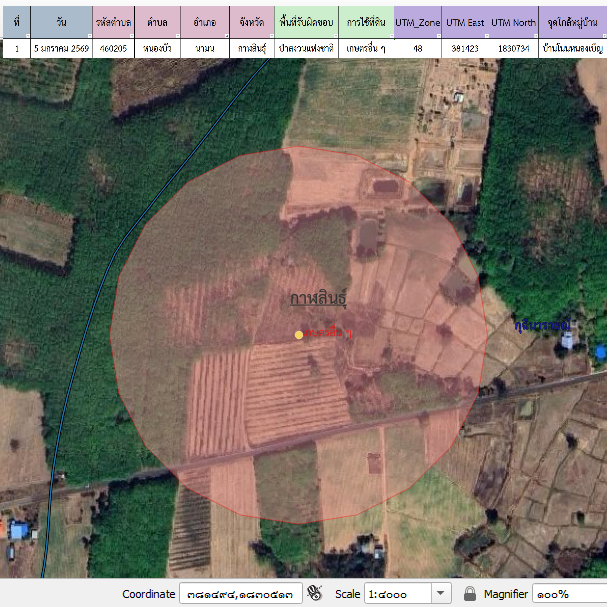Screen dimensions: 610x607
Task: Click into the Coordinate input field
Action: (240, 593)
